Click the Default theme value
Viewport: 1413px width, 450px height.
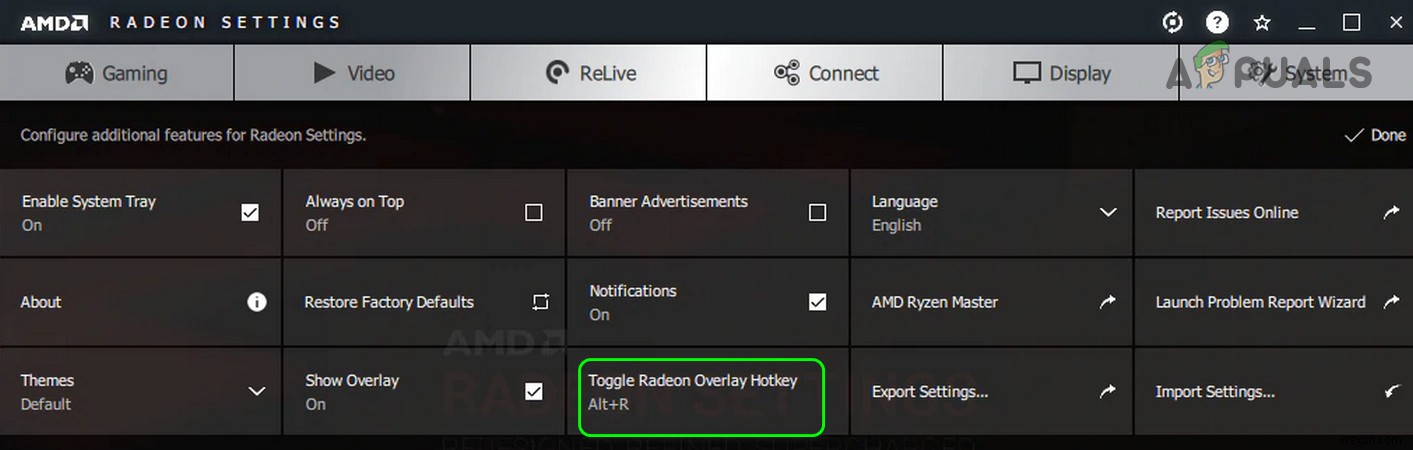pos(46,404)
